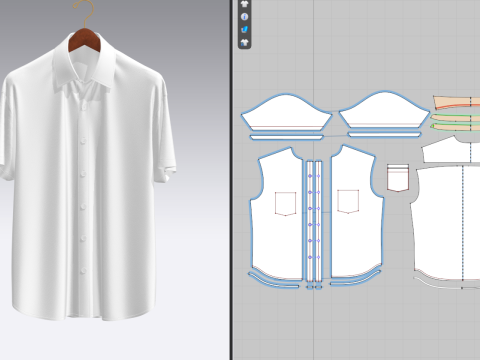480x360 pixels.
Task: Select the large back body pattern piece
Action: pyautogui.click(x=446, y=223)
